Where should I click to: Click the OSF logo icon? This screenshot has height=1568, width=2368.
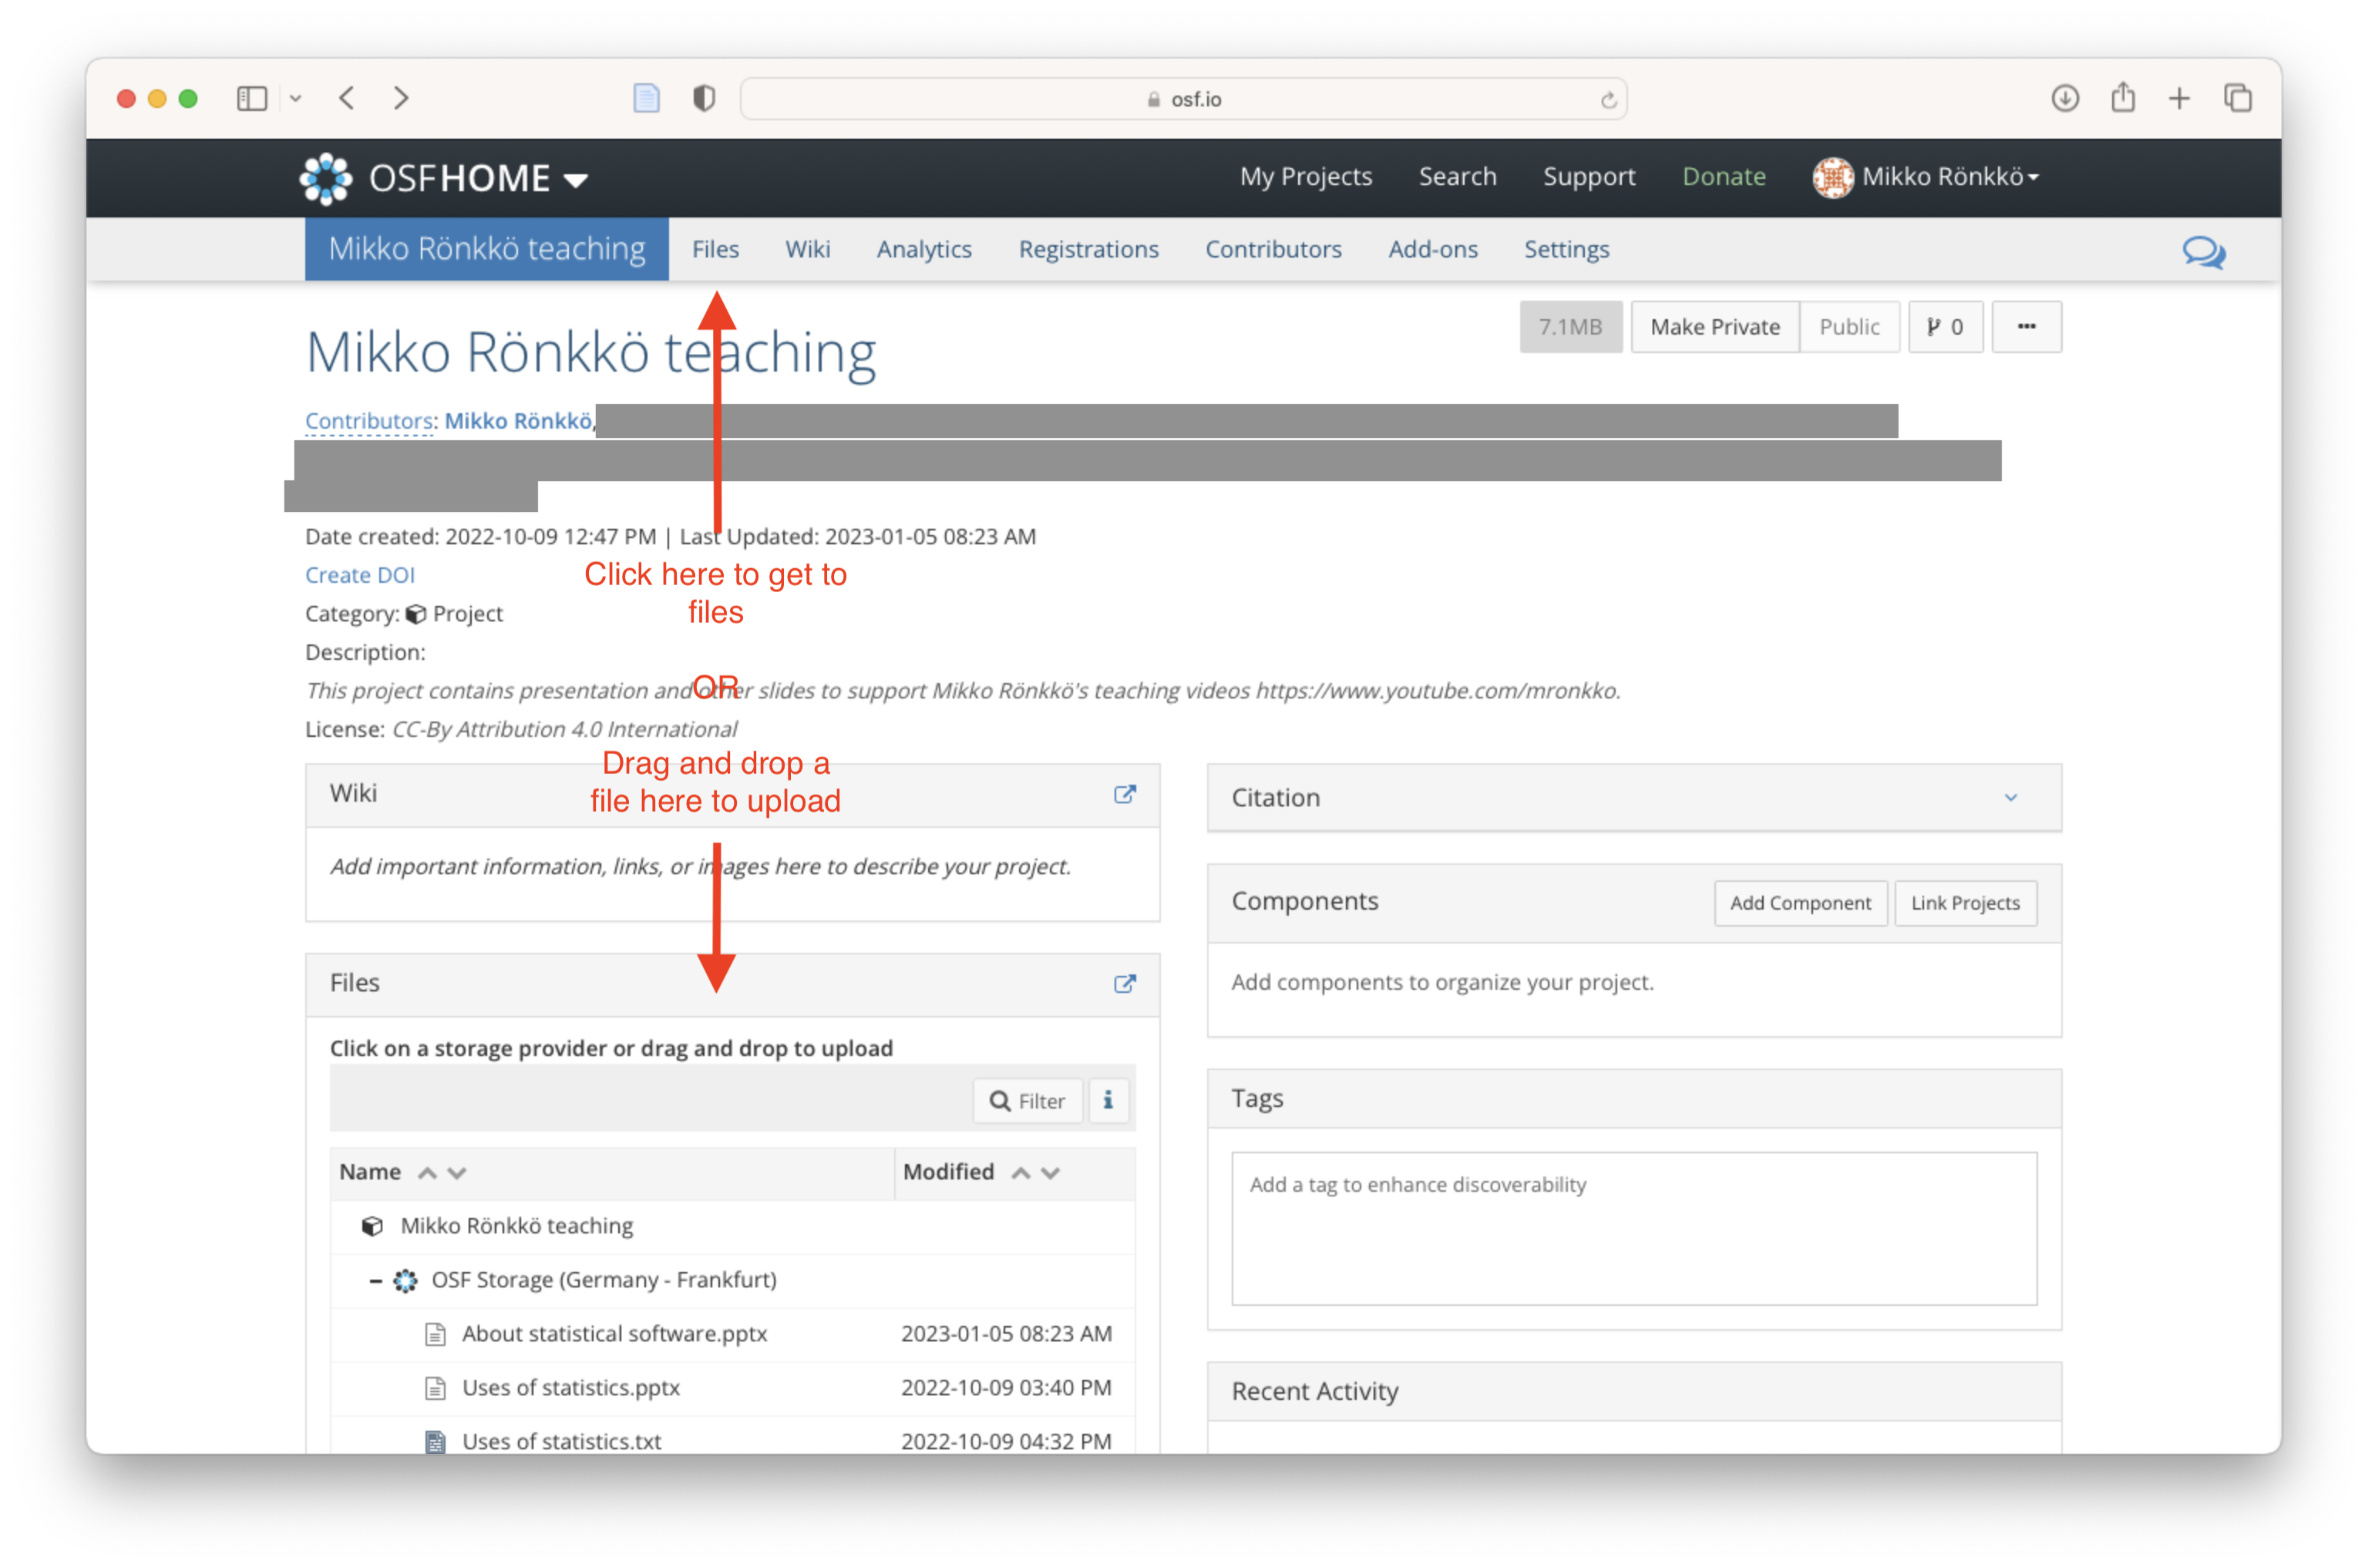[326, 178]
